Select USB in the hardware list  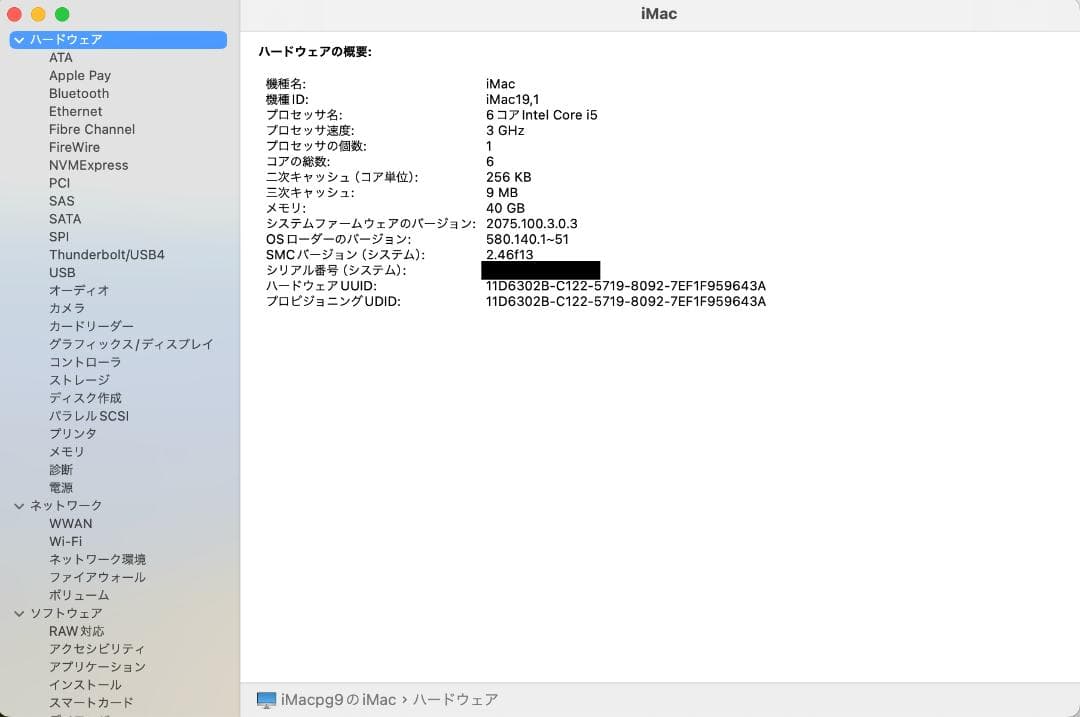click(x=61, y=272)
